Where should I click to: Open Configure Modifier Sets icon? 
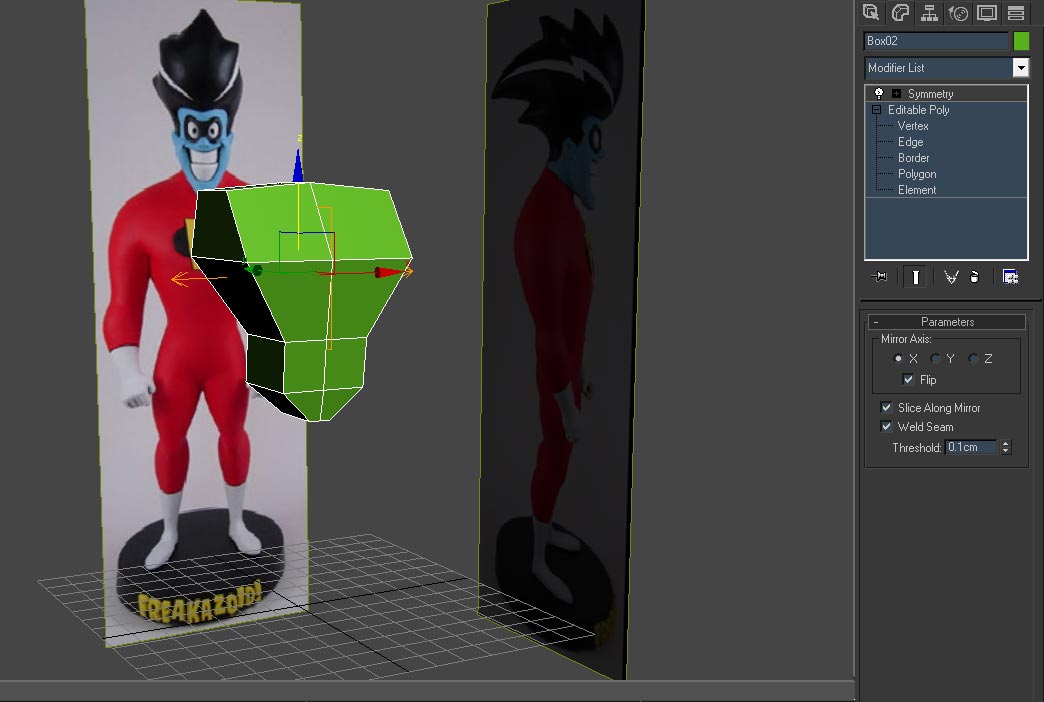coord(1011,276)
